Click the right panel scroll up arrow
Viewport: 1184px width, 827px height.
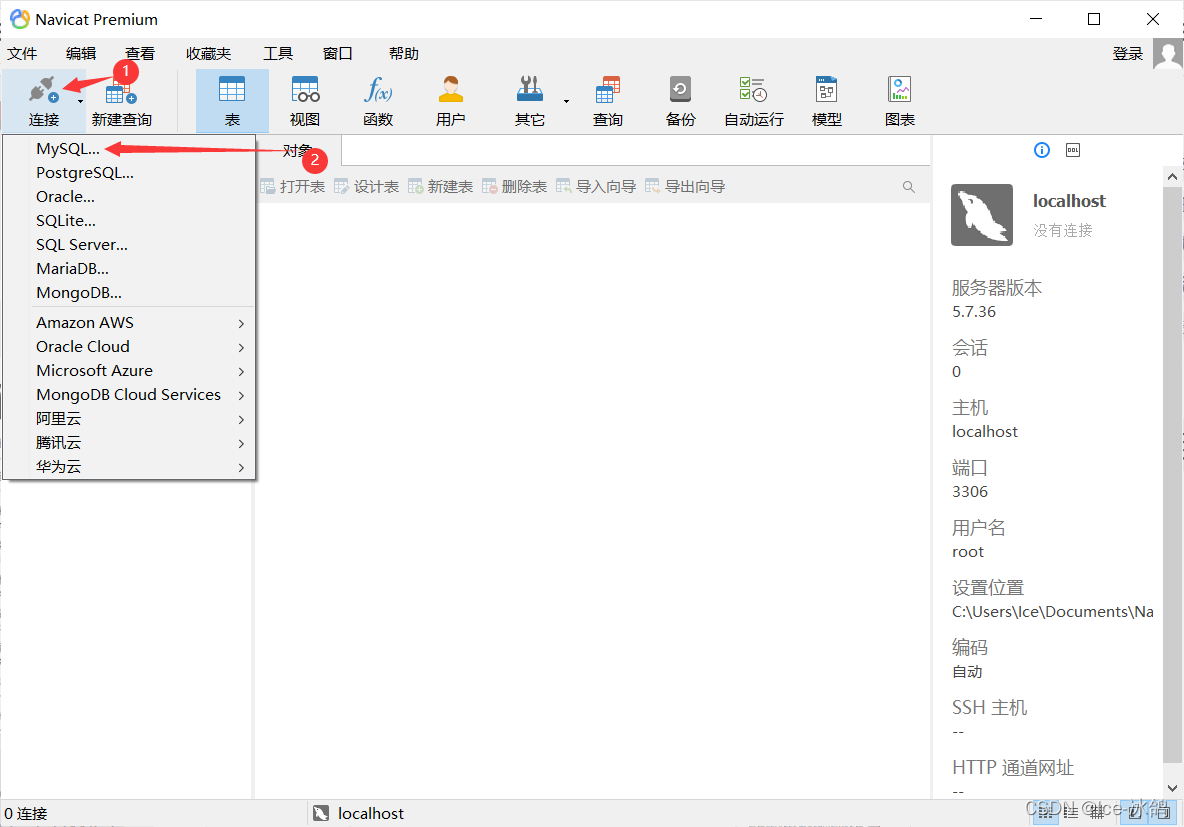tap(1172, 176)
